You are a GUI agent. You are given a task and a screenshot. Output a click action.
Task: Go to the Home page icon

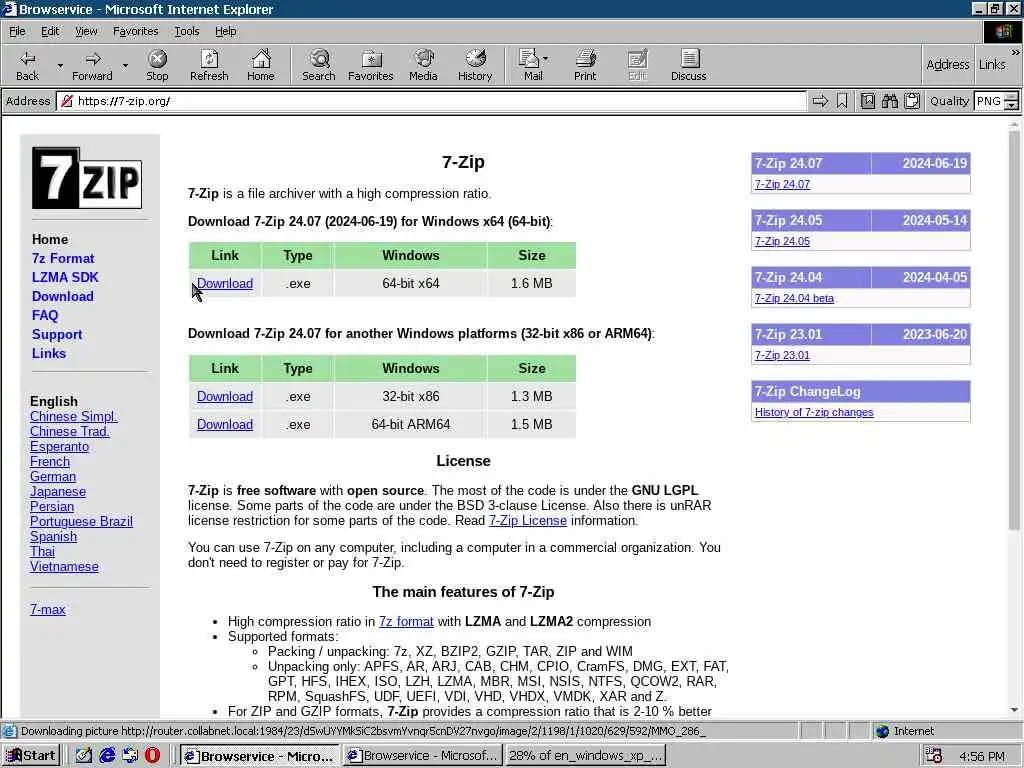point(261,65)
